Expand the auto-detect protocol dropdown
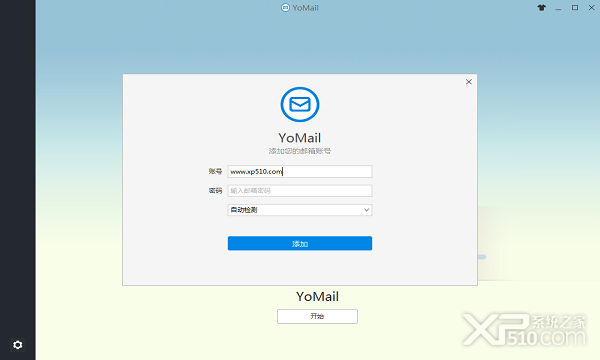 pos(300,210)
